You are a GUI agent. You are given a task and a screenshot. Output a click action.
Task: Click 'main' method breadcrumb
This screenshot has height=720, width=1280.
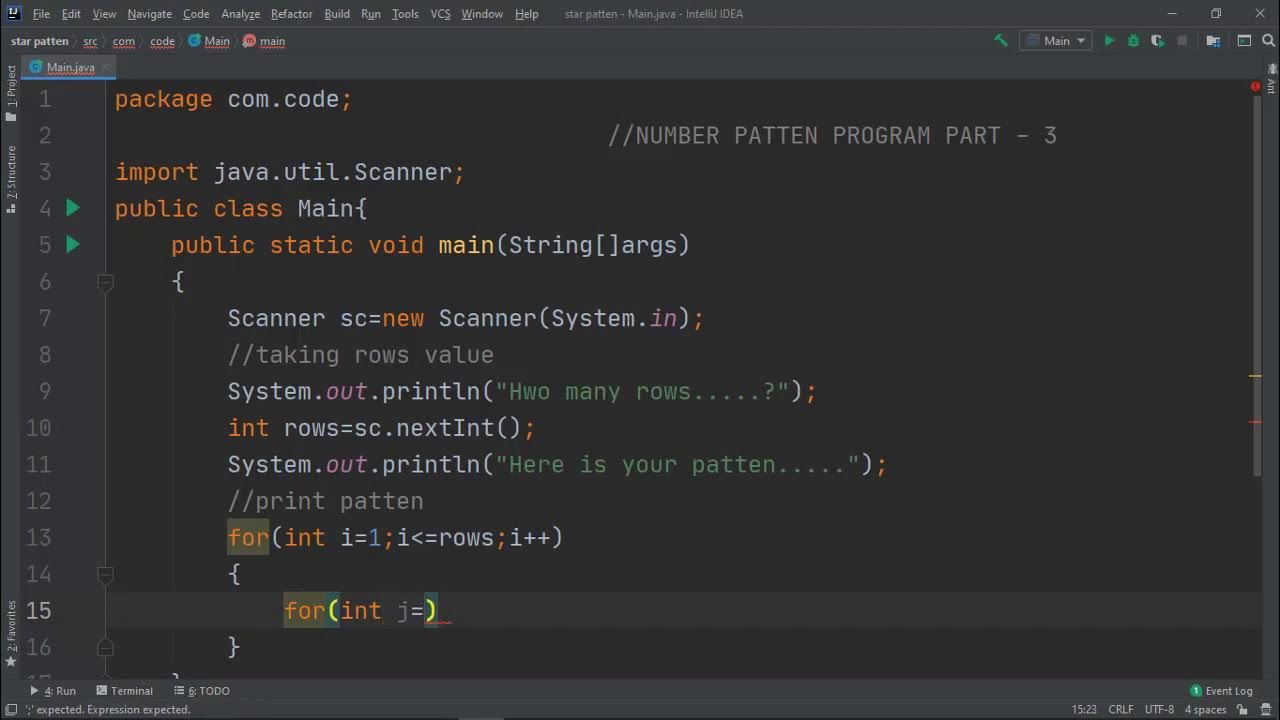click(264, 41)
